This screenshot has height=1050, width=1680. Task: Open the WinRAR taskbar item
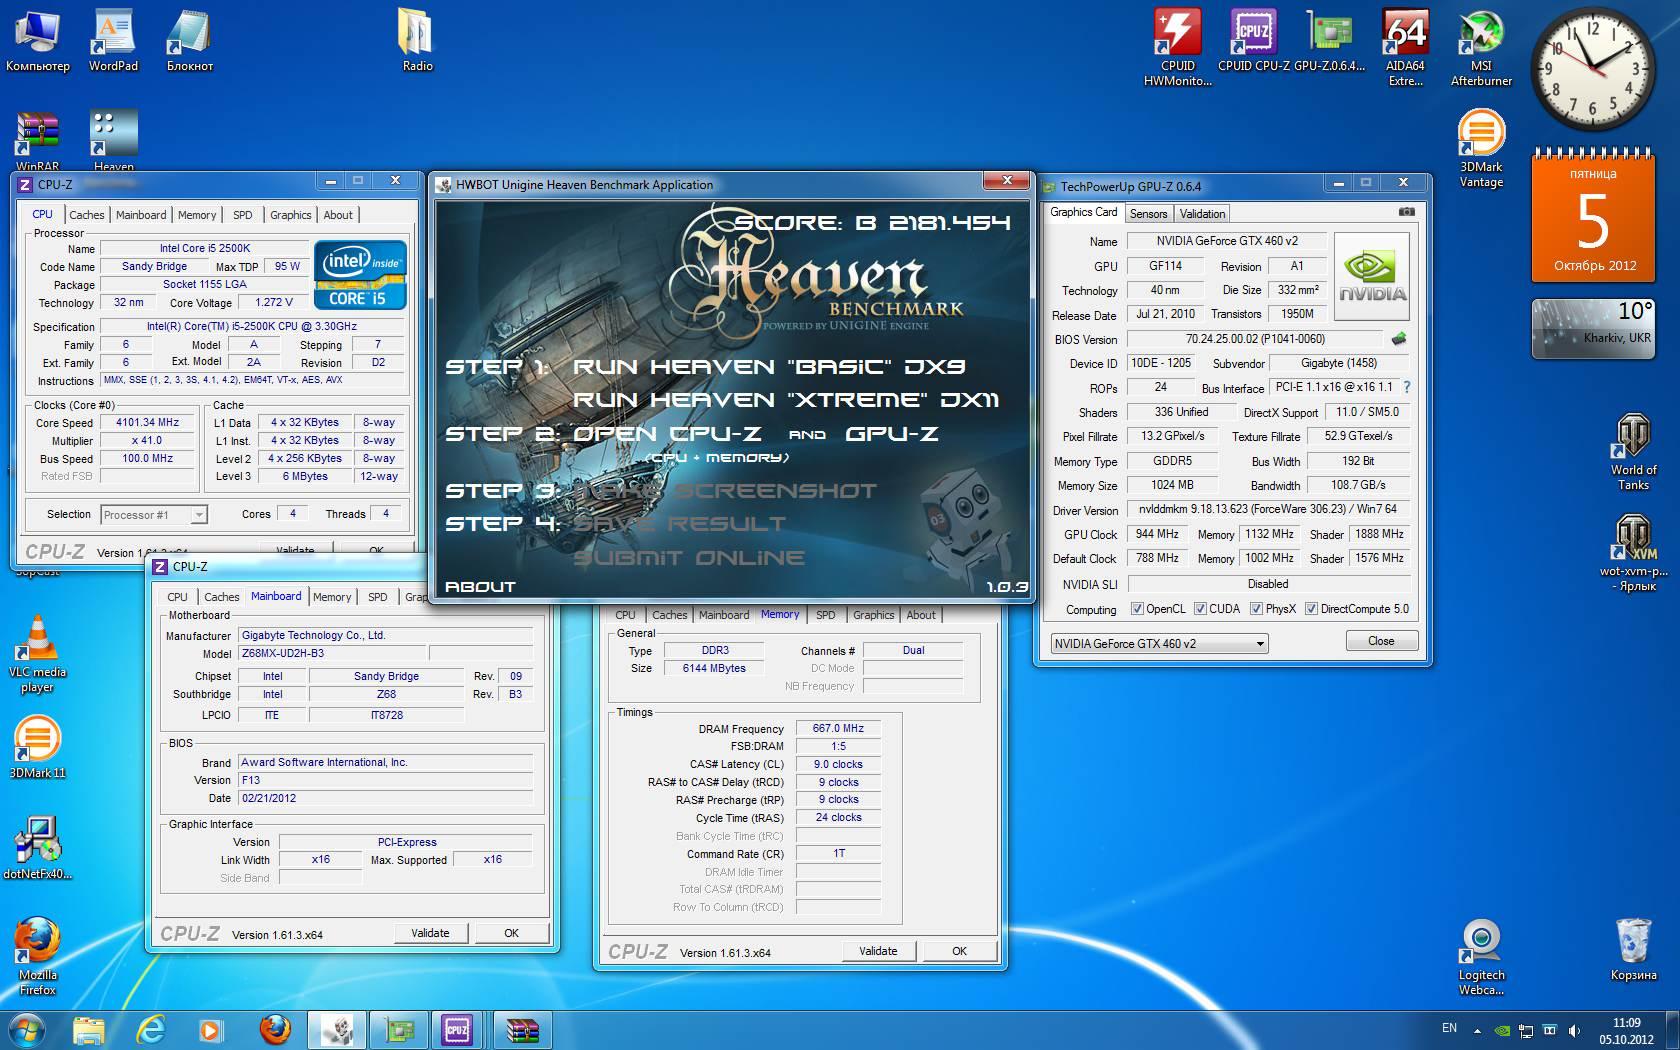coord(523,1029)
